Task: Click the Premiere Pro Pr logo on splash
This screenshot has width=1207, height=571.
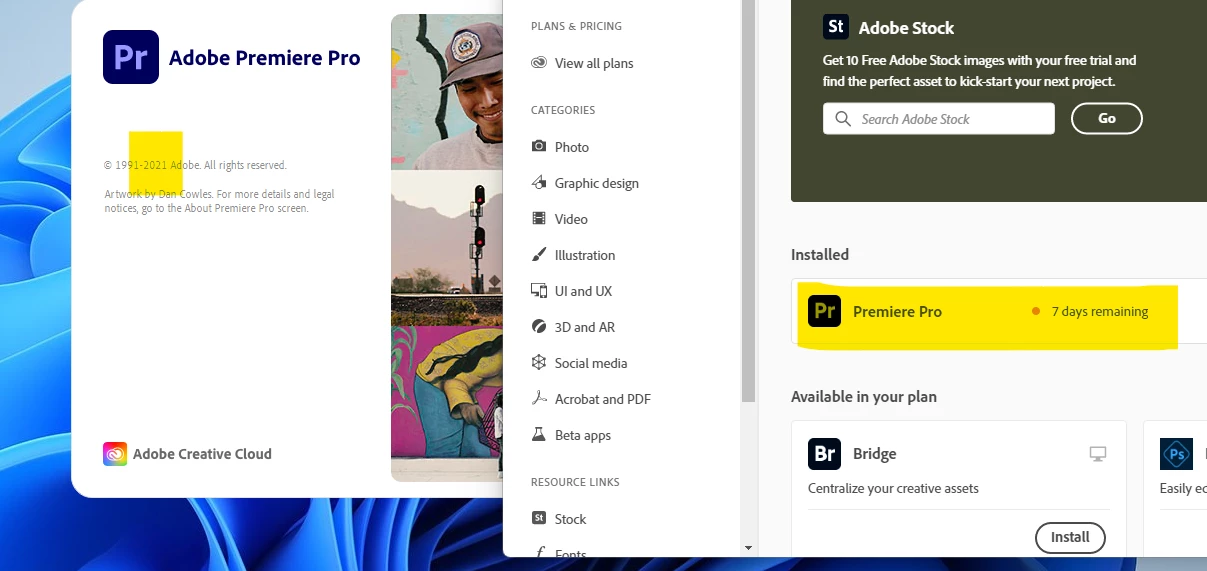Action: pos(131,56)
